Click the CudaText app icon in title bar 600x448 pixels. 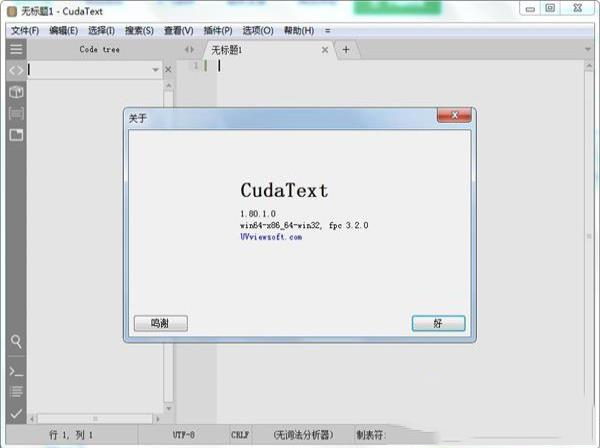12,11
